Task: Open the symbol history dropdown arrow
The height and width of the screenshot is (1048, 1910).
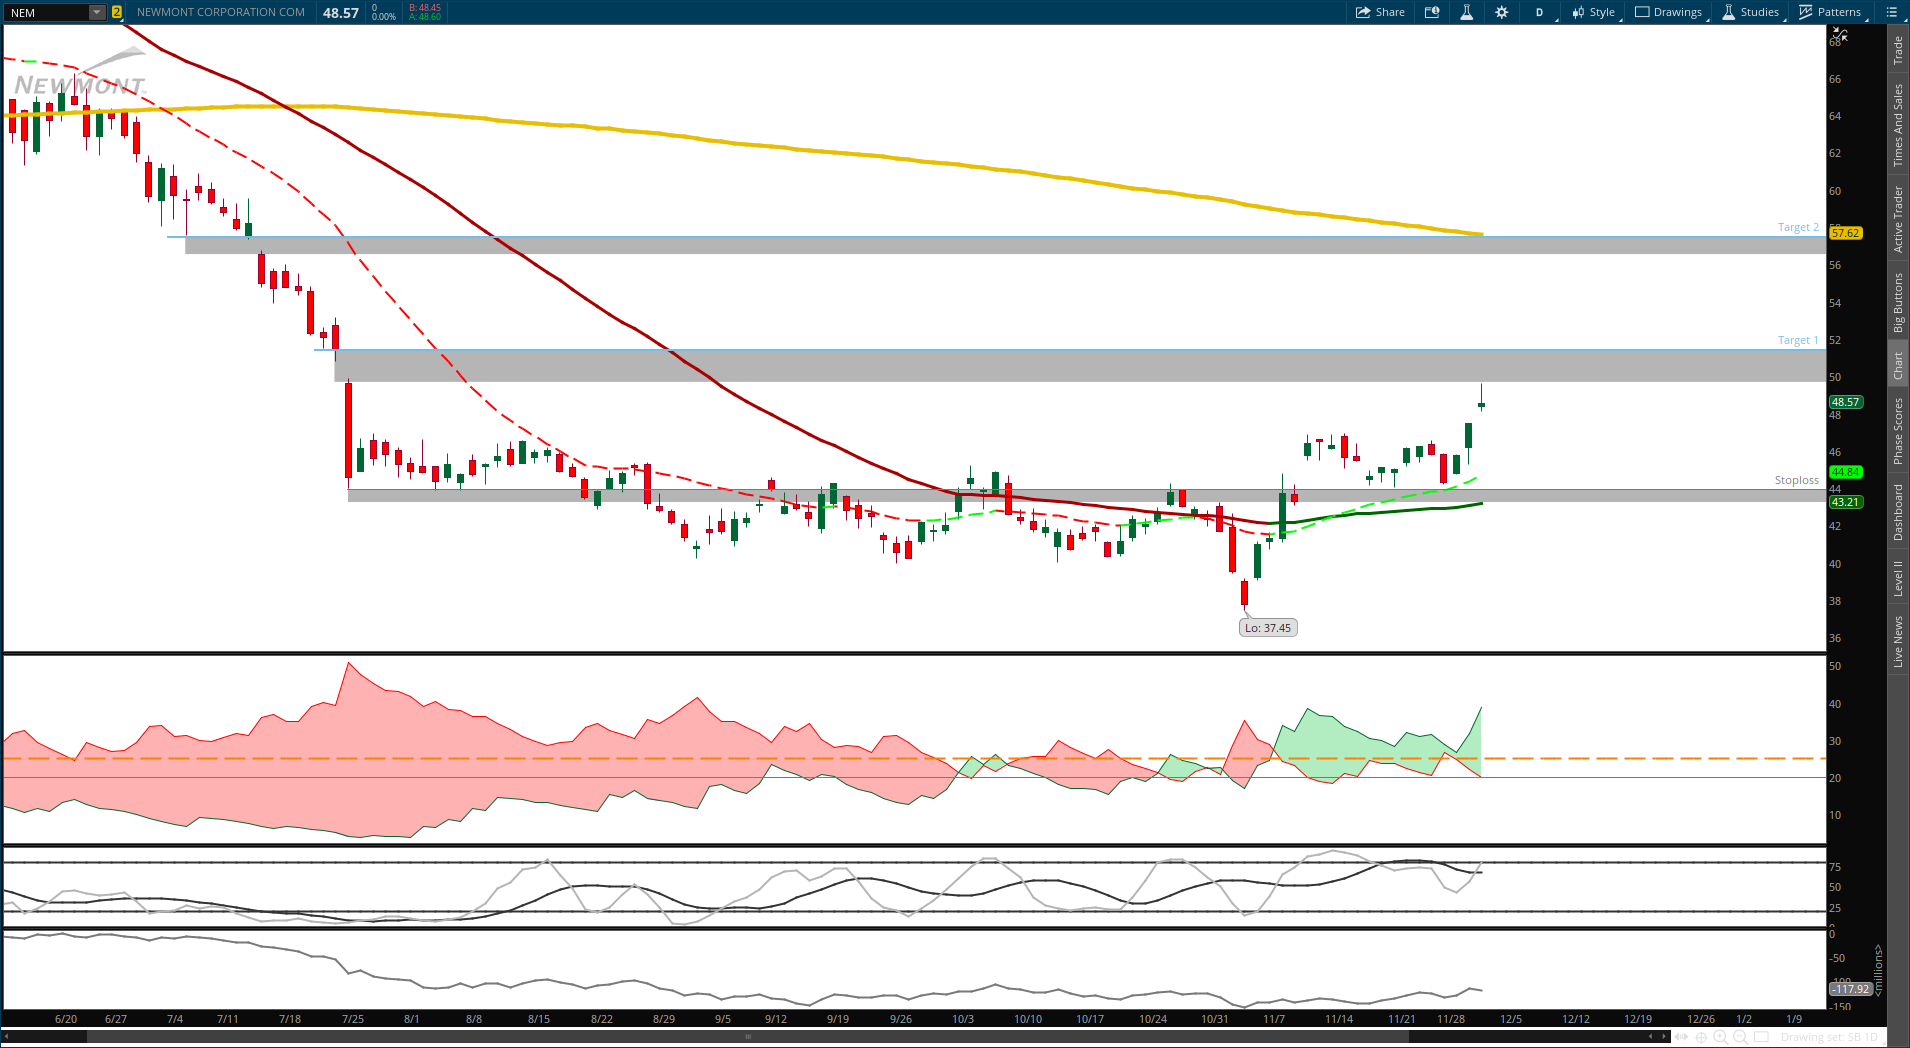Action: (97, 12)
